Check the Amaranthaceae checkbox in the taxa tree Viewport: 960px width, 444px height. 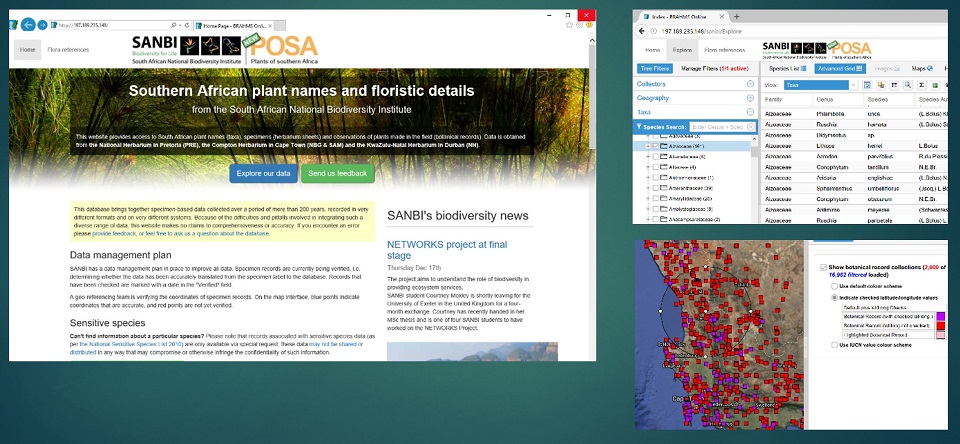pos(656,188)
